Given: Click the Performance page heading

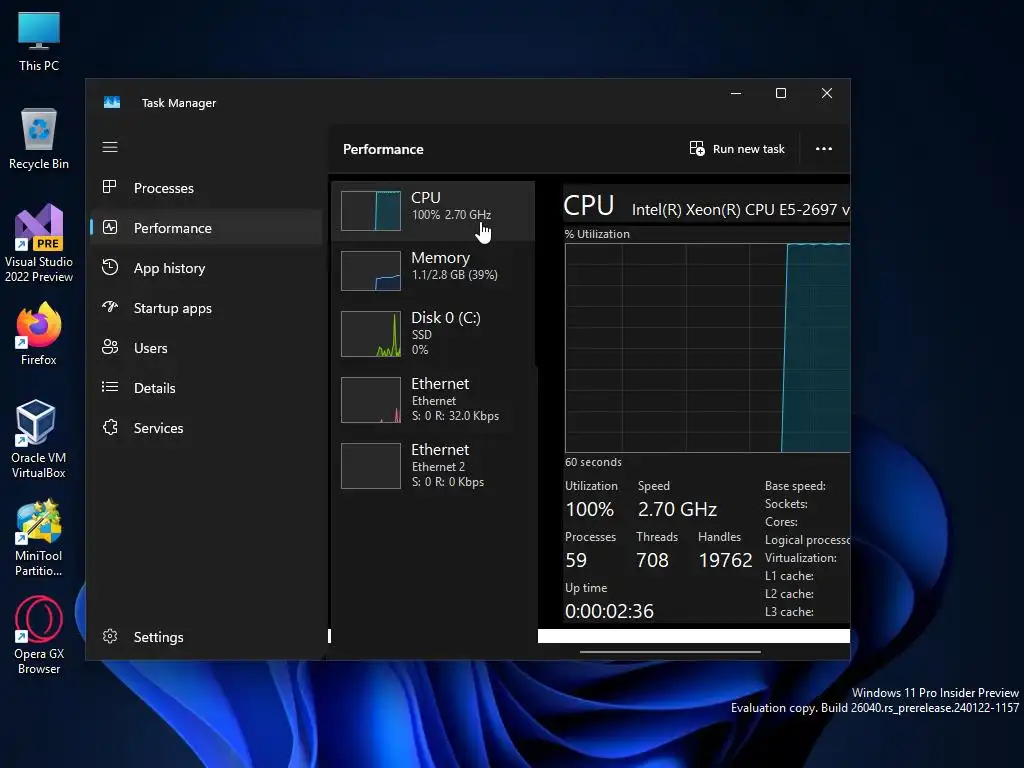Looking at the screenshot, I should (x=383, y=149).
